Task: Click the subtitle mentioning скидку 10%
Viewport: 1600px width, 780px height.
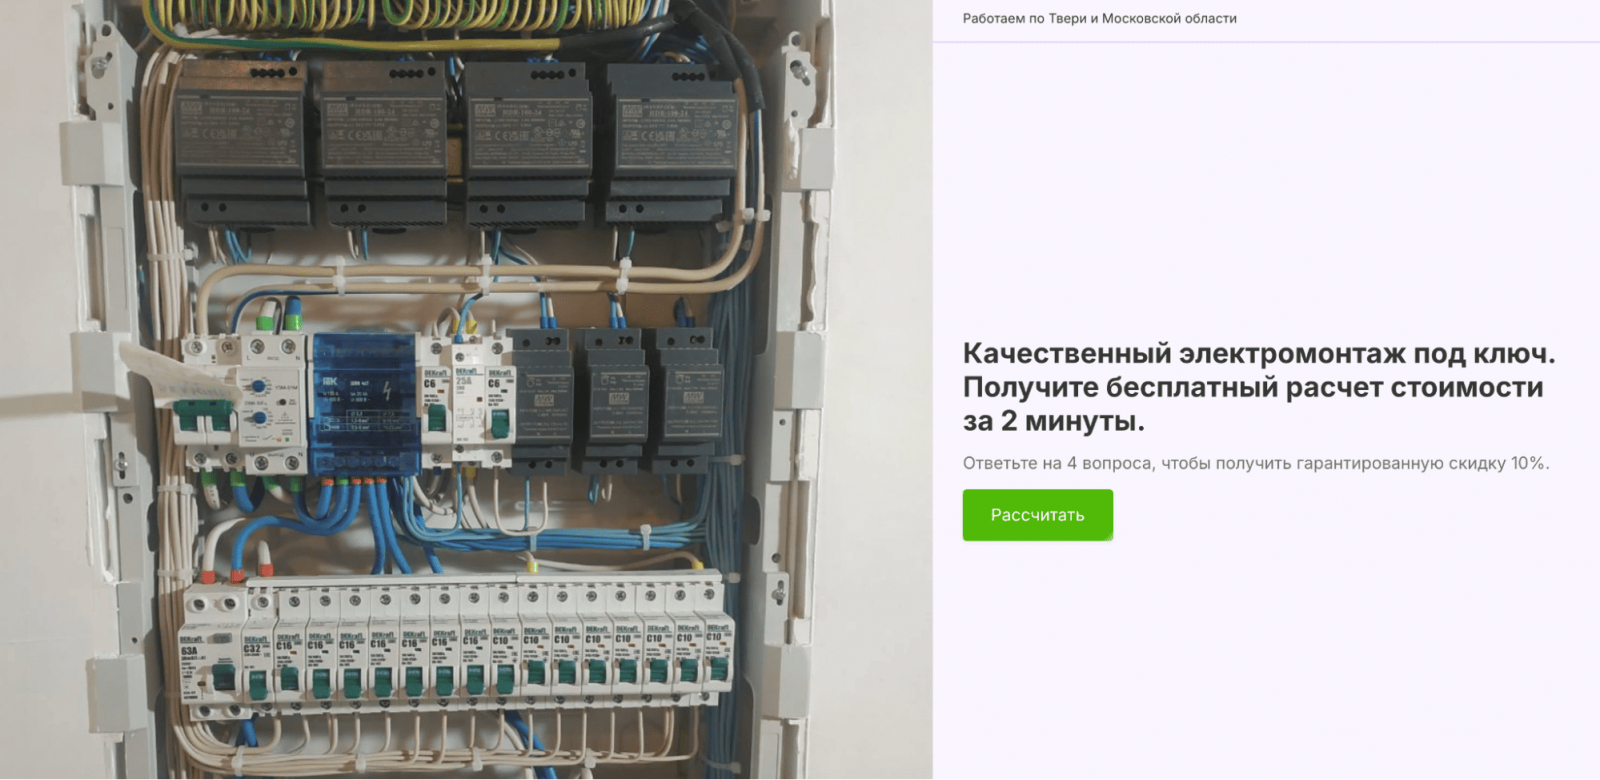Action: click(1256, 463)
